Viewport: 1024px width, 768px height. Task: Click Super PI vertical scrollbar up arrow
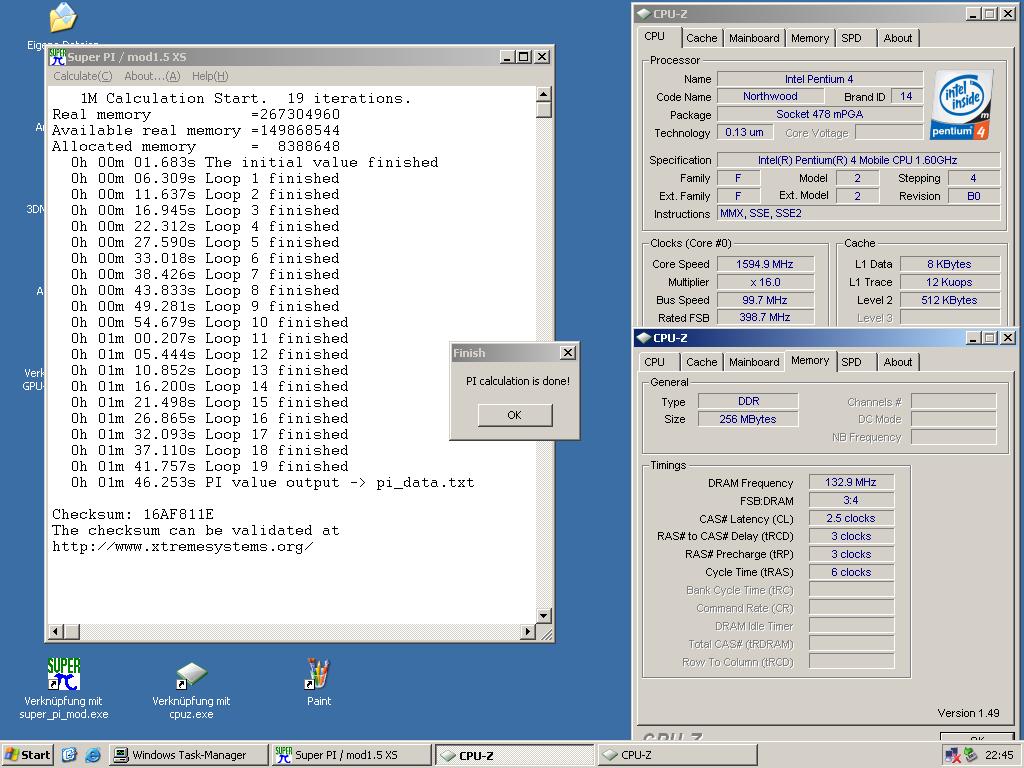pos(543,94)
